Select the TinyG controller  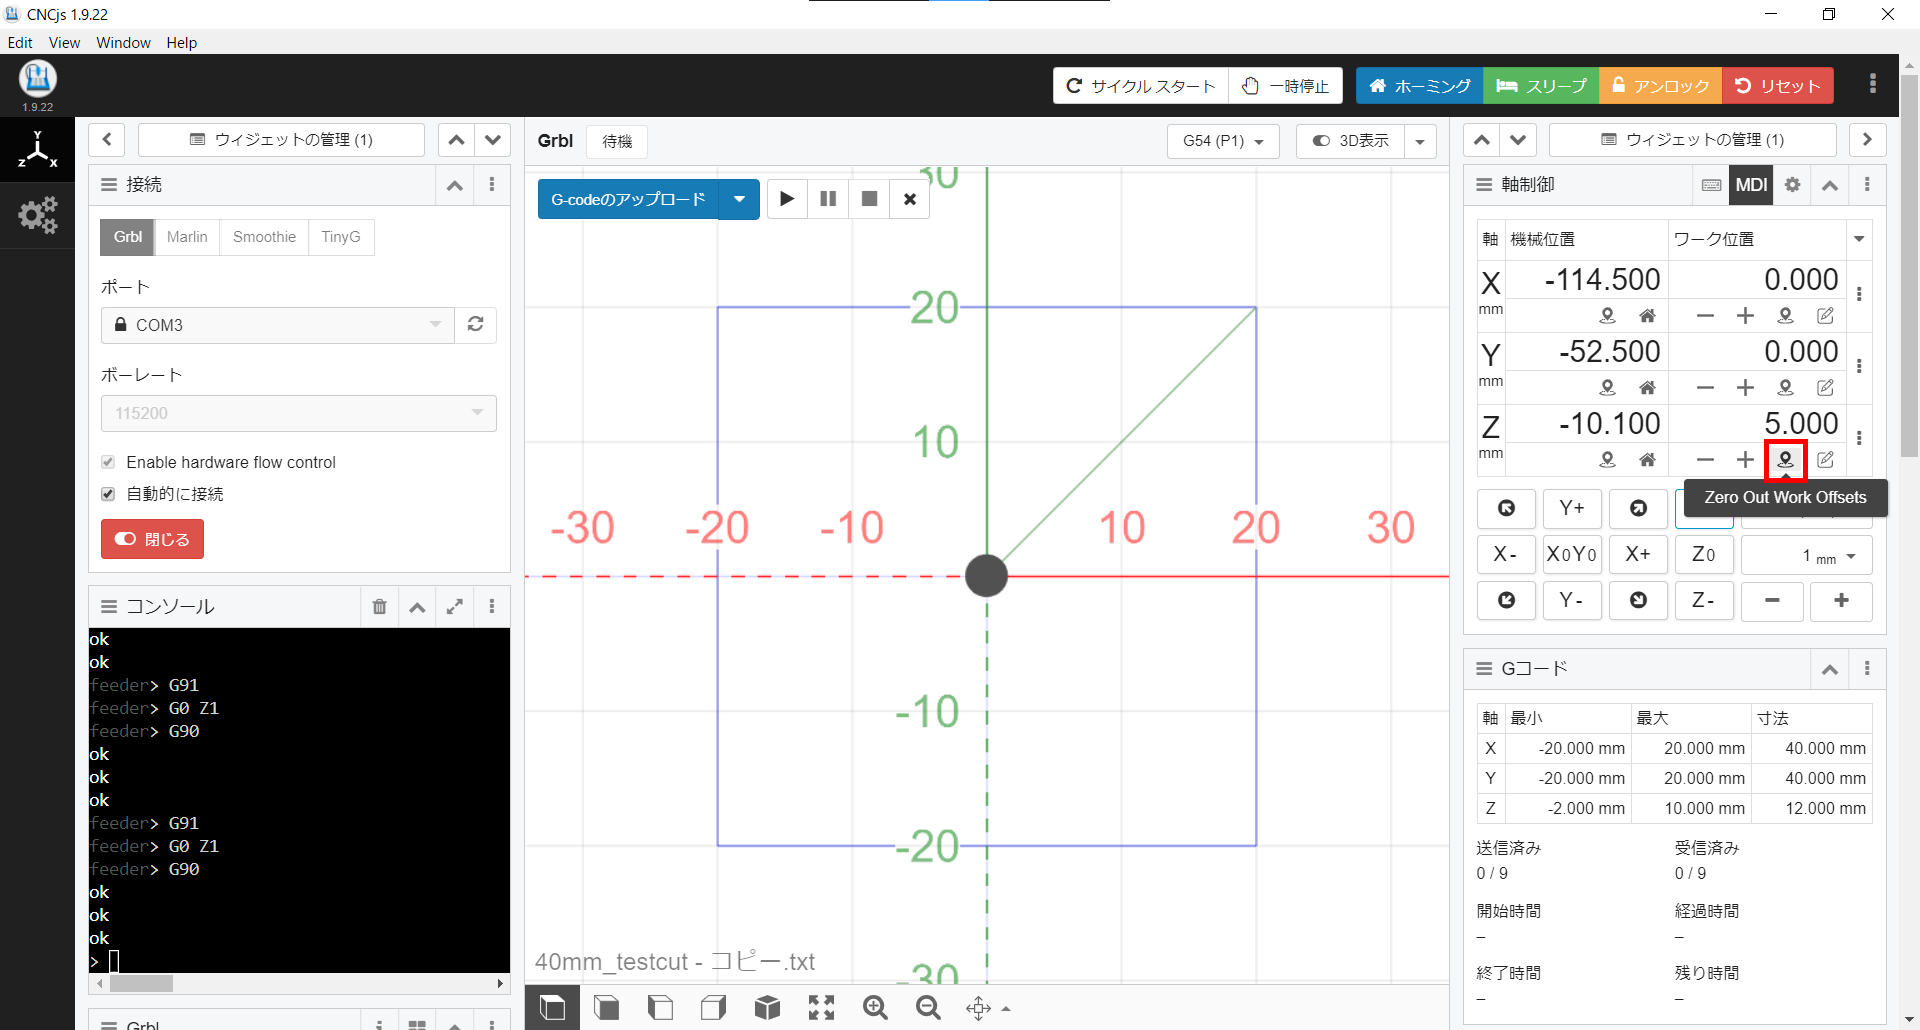341,237
